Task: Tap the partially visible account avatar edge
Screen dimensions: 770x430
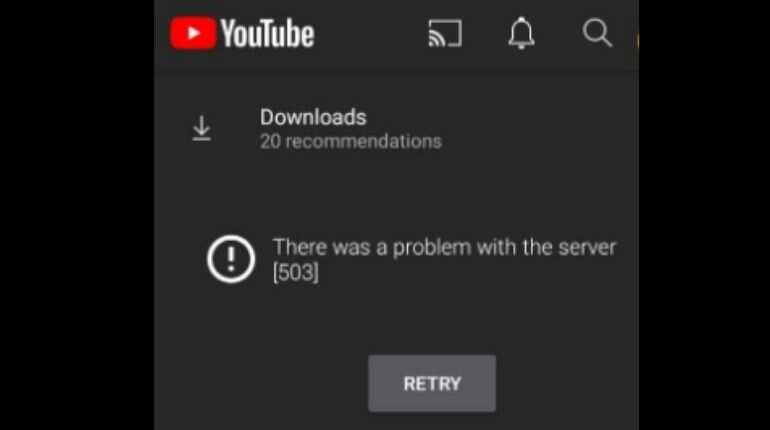Action: [x=637, y=40]
